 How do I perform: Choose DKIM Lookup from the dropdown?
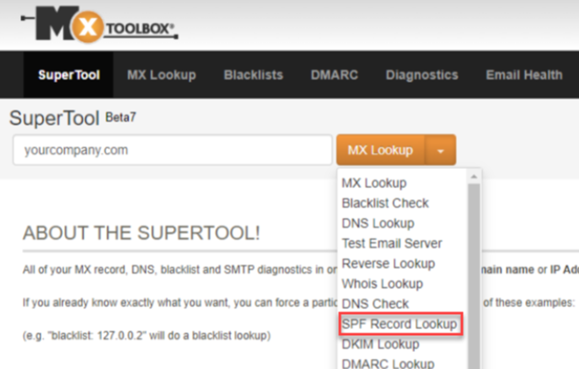[380, 344]
